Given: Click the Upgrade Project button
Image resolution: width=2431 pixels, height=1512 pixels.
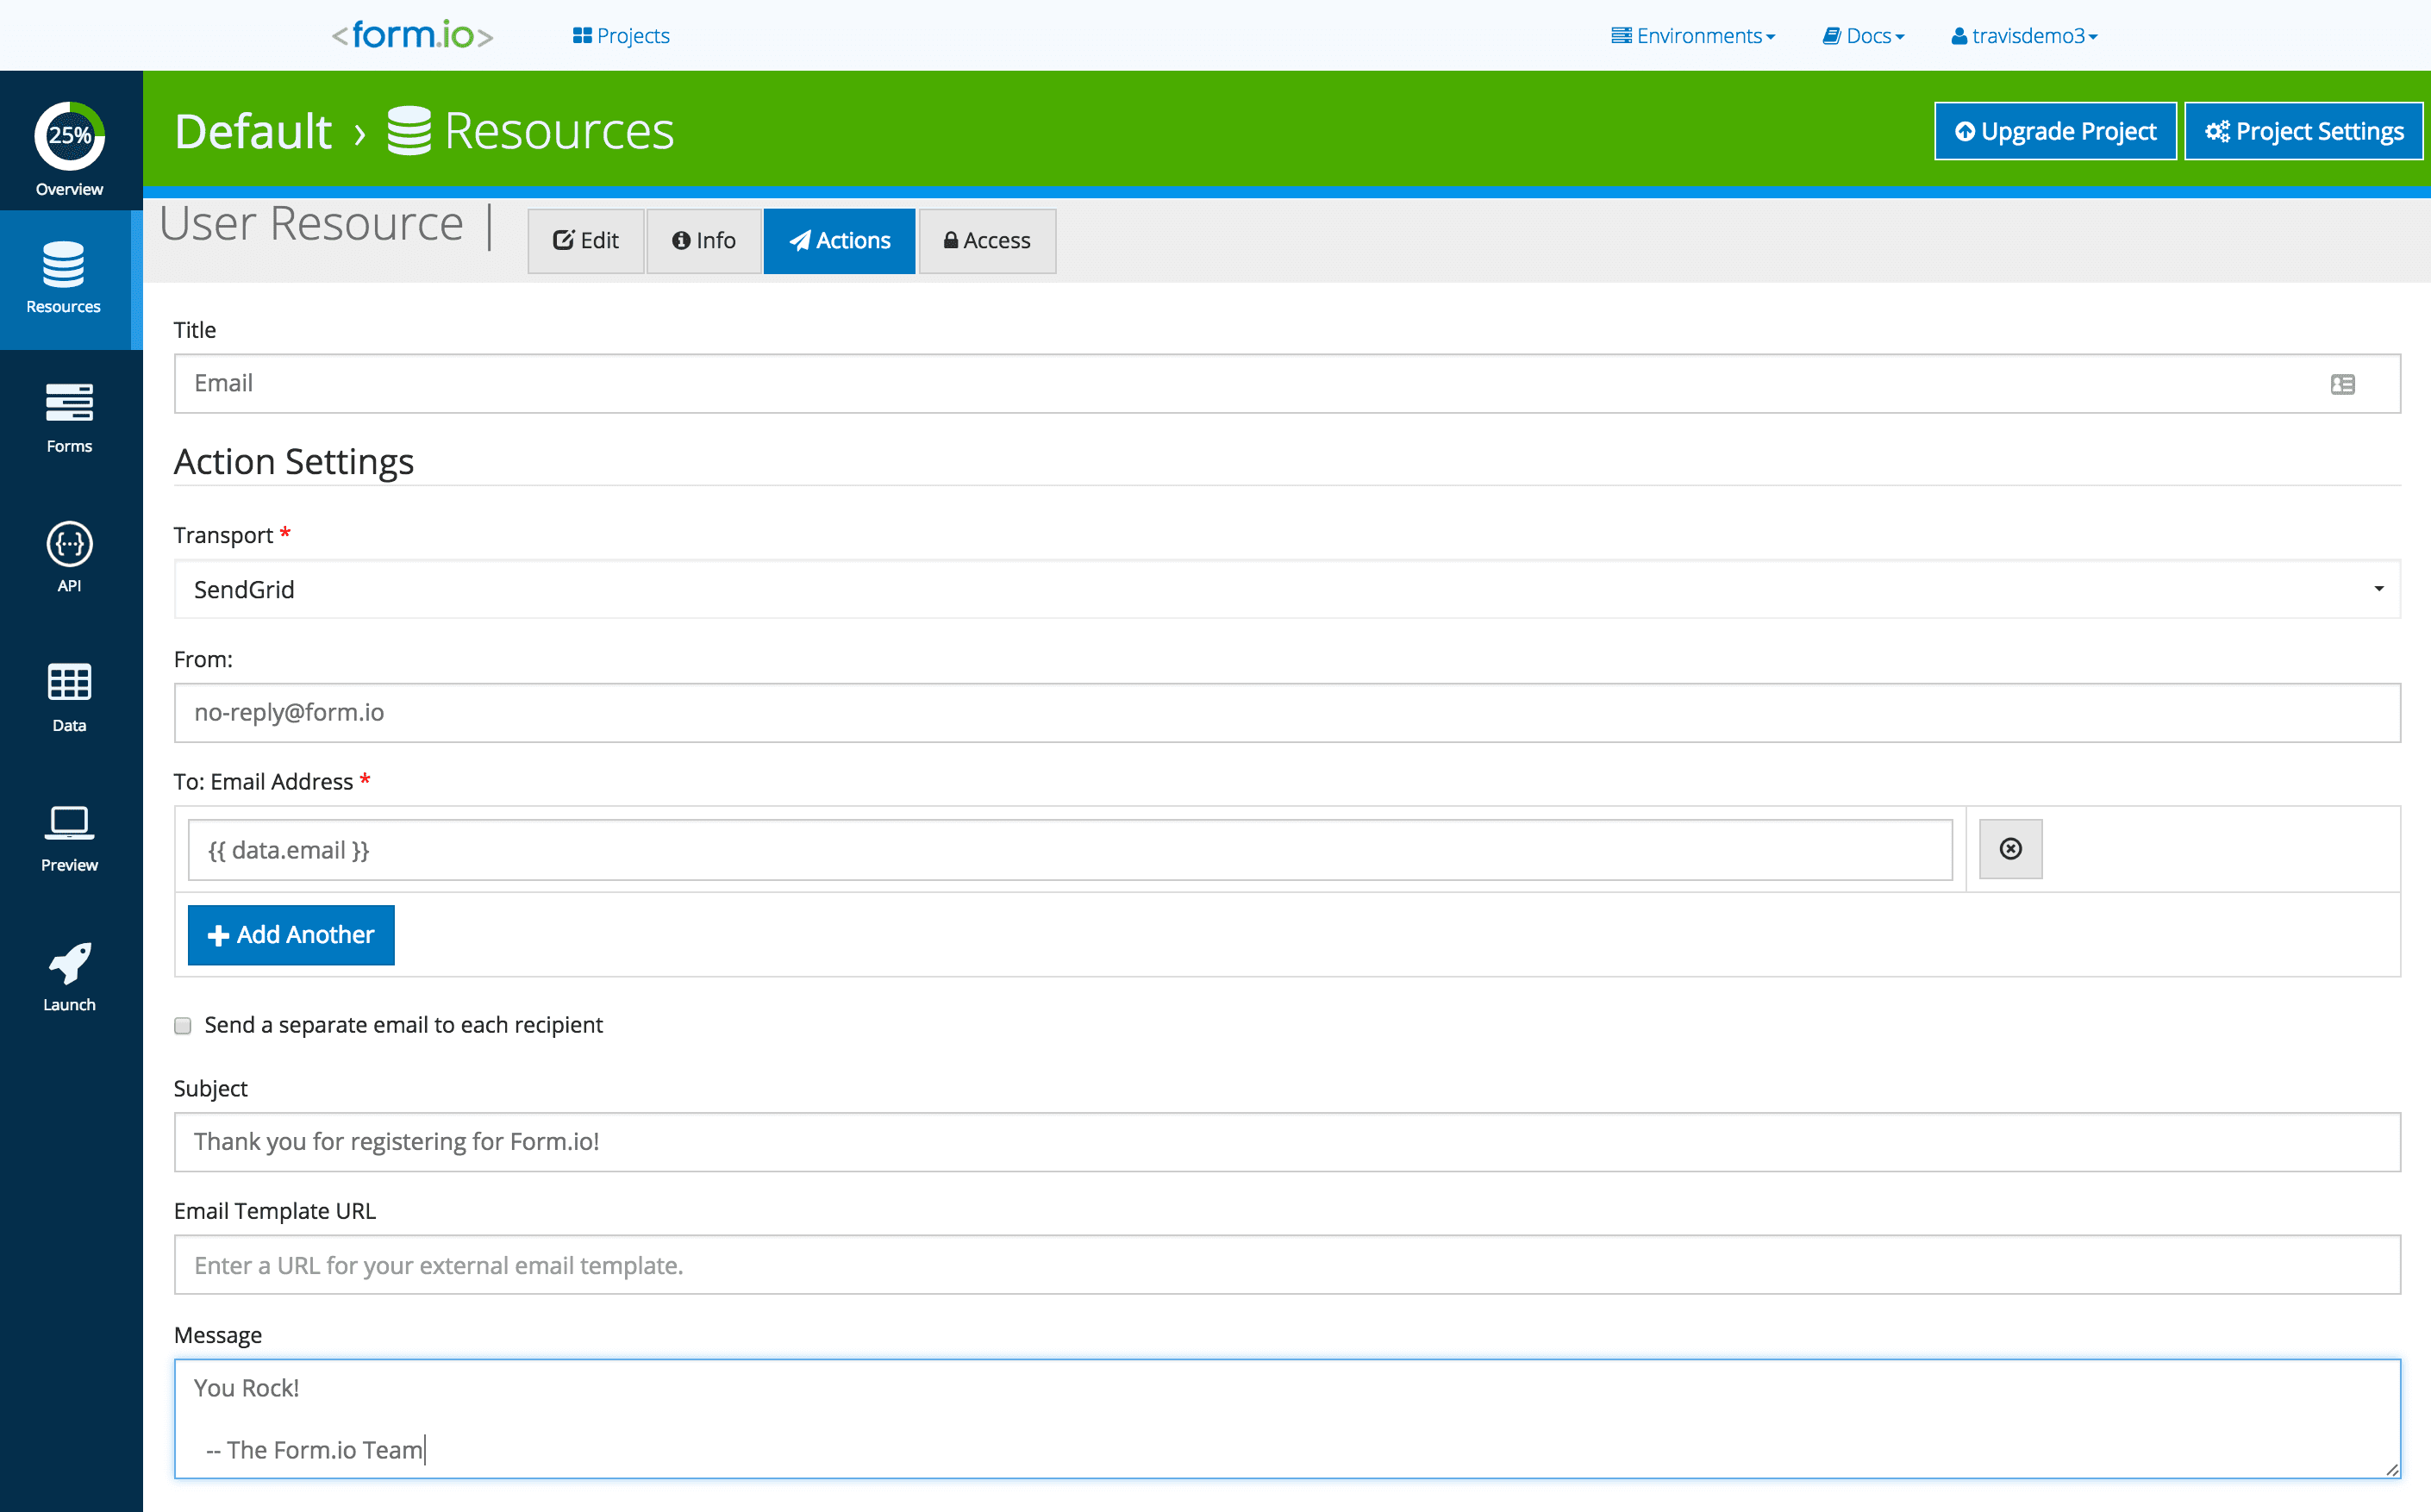Looking at the screenshot, I should [x=2054, y=130].
